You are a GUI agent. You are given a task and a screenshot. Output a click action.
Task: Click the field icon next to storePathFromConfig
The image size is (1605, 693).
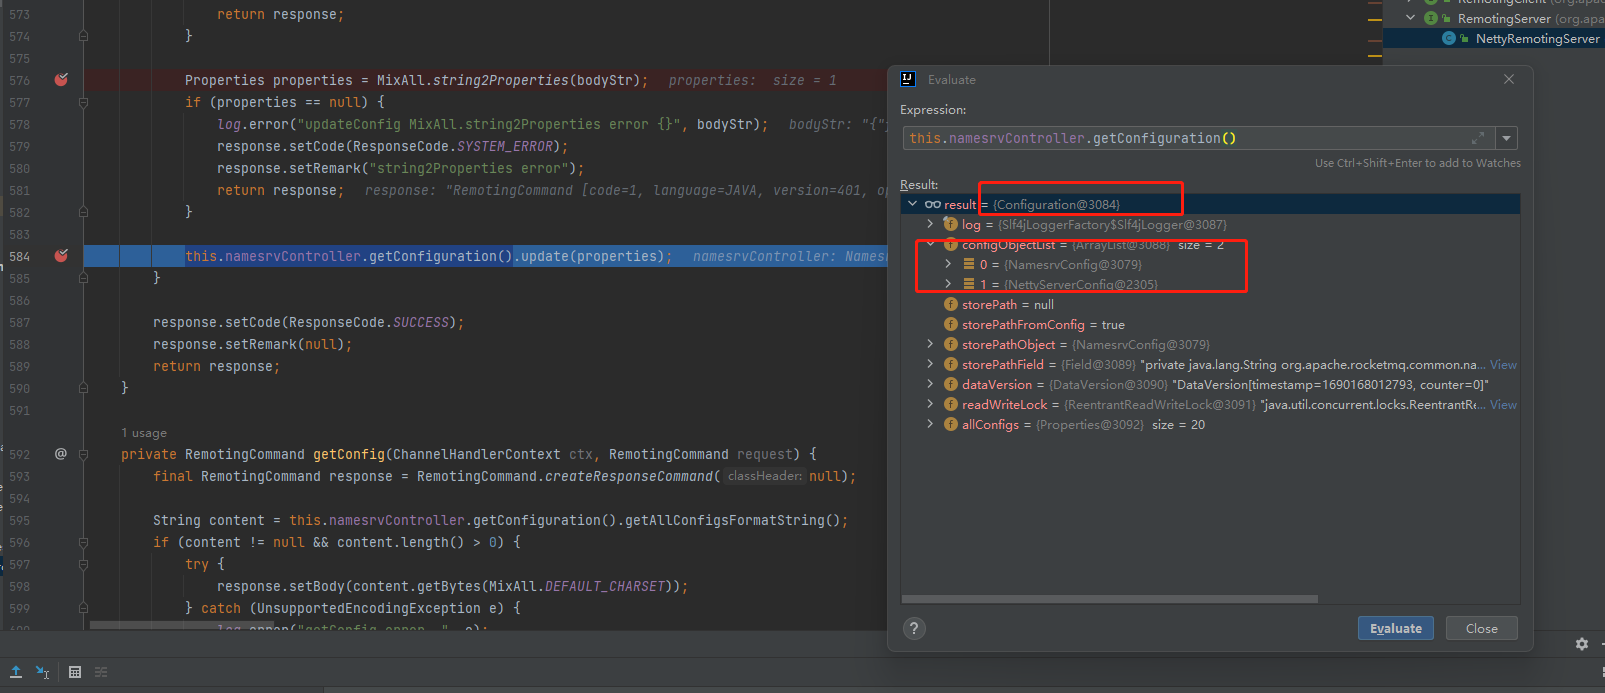(951, 324)
